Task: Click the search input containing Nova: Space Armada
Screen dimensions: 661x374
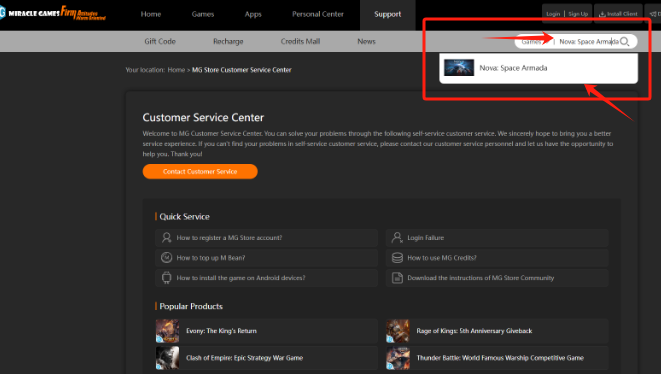Action: [x=588, y=41]
